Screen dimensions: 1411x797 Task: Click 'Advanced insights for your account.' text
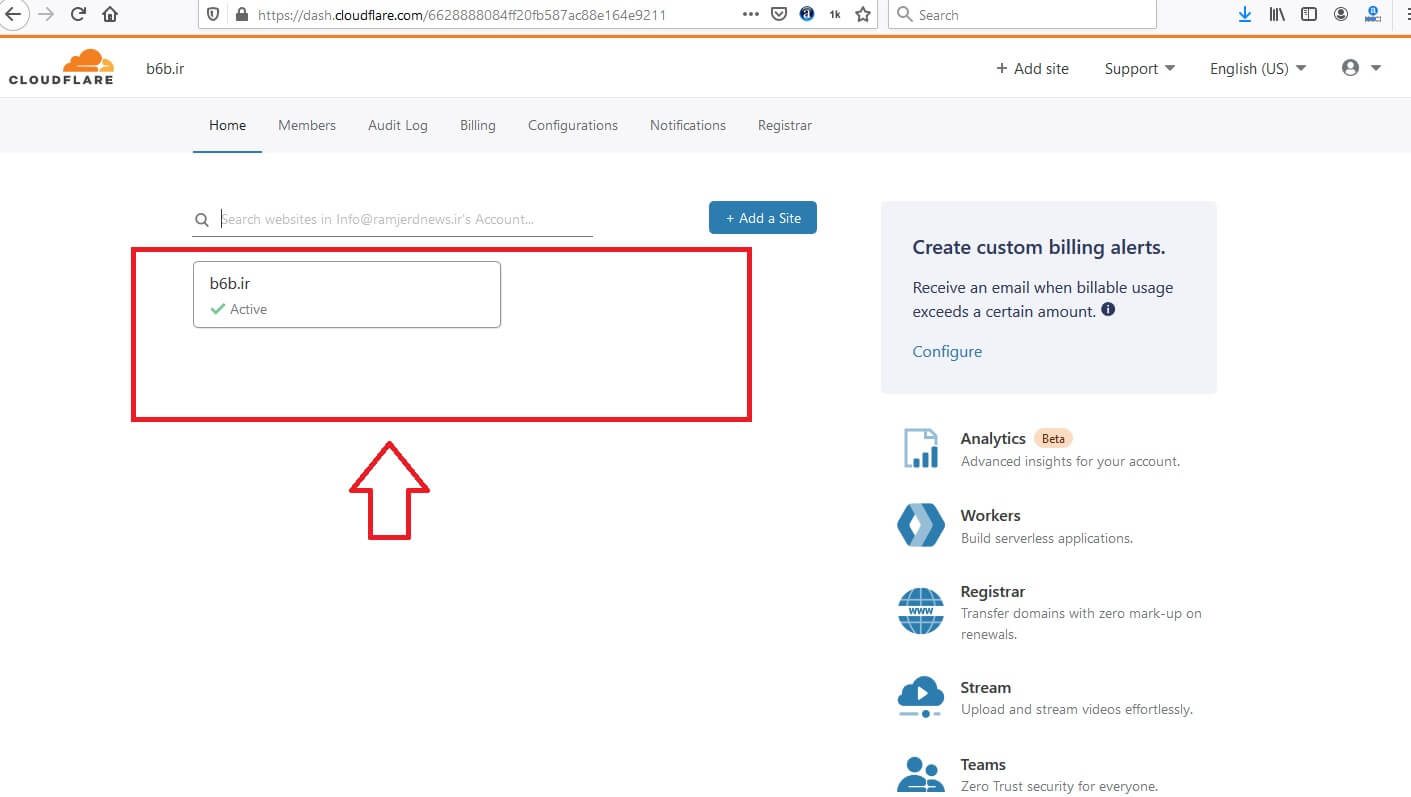click(1071, 462)
